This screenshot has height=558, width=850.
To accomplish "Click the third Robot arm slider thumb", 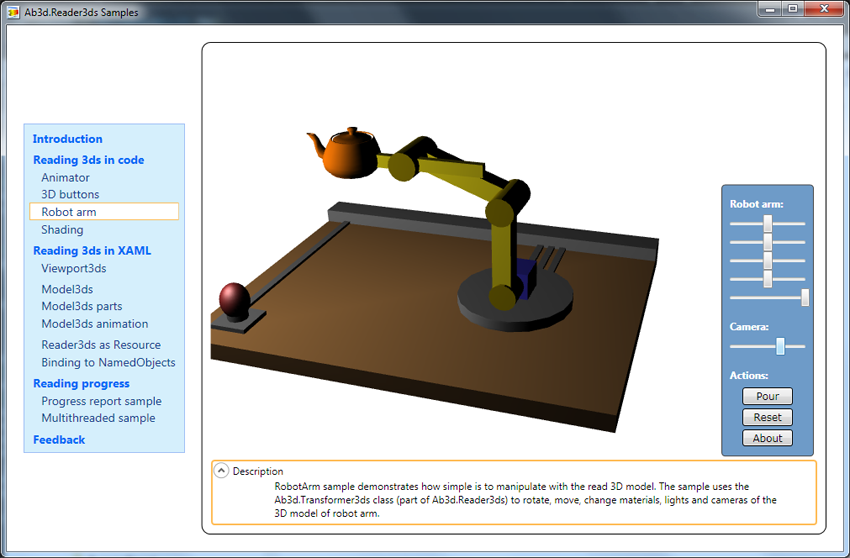I will (768, 260).
